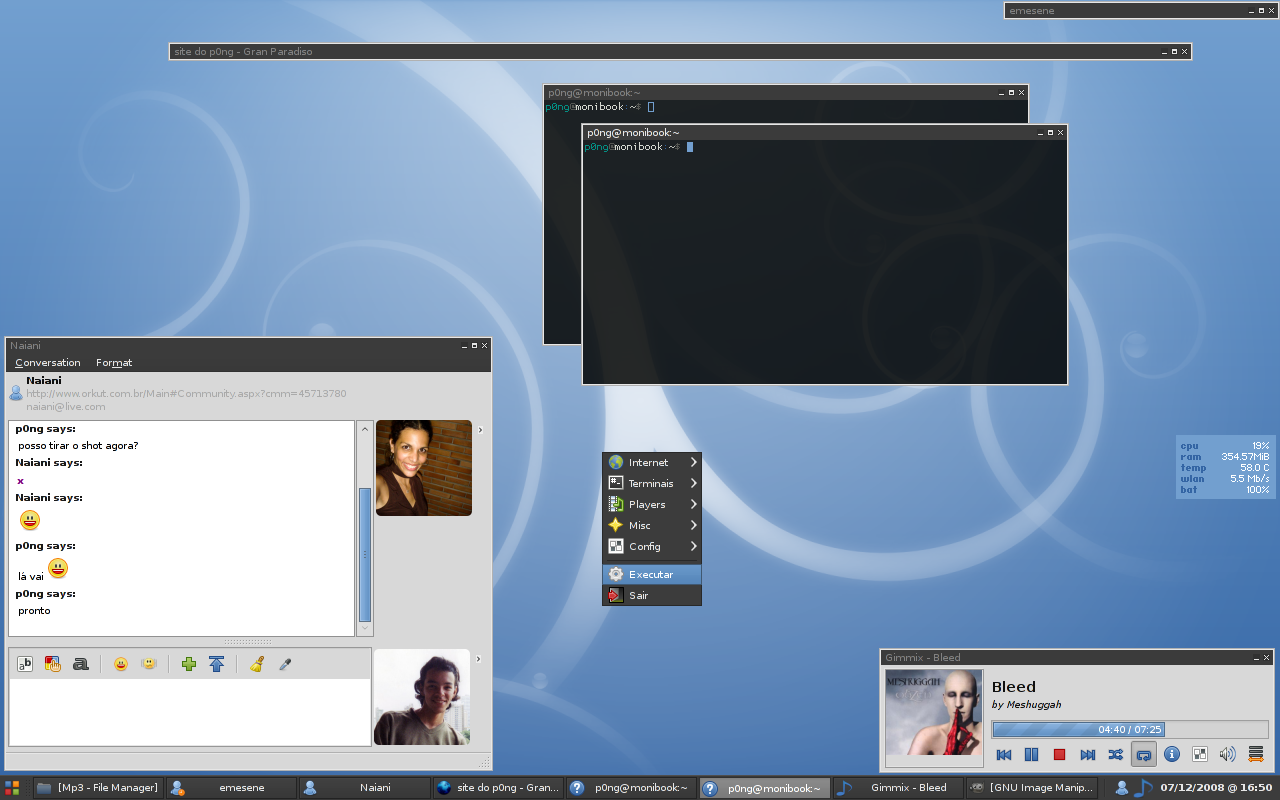Expand the arrow next to Terminais
The width and height of the screenshot is (1280, 800).
click(693, 483)
